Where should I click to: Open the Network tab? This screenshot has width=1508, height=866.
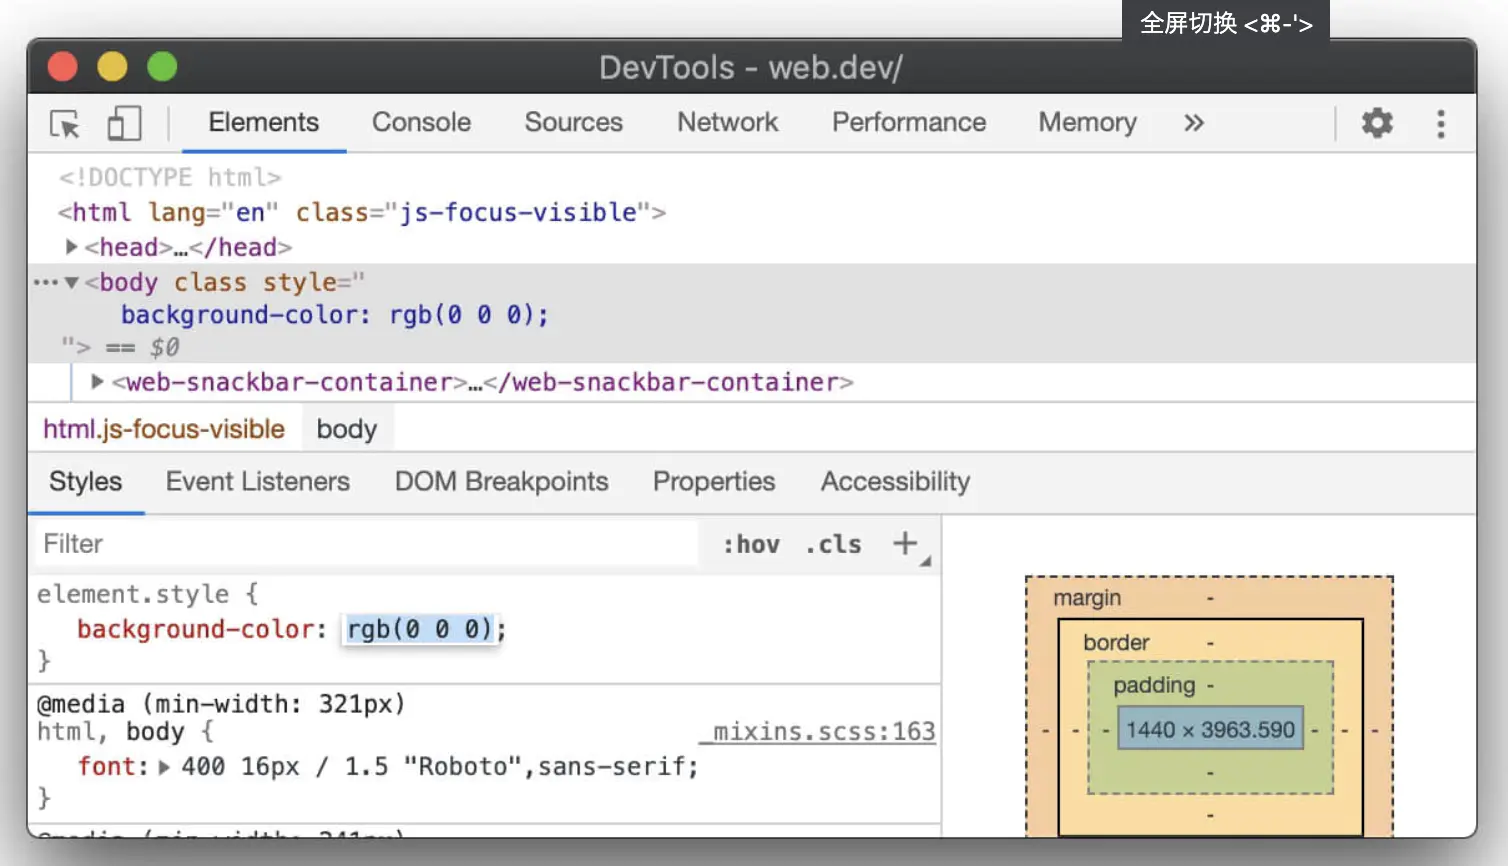(x=727, y=122)
